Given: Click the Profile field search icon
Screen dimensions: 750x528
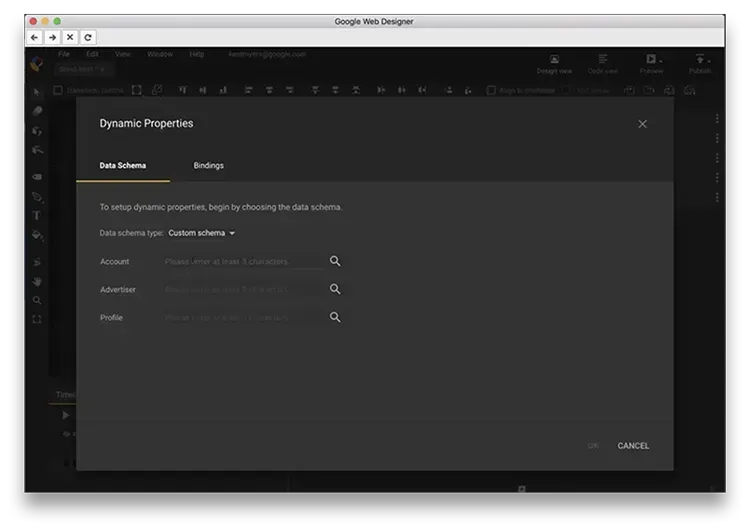Looking at the screenshot, I should tap(335, 317).
